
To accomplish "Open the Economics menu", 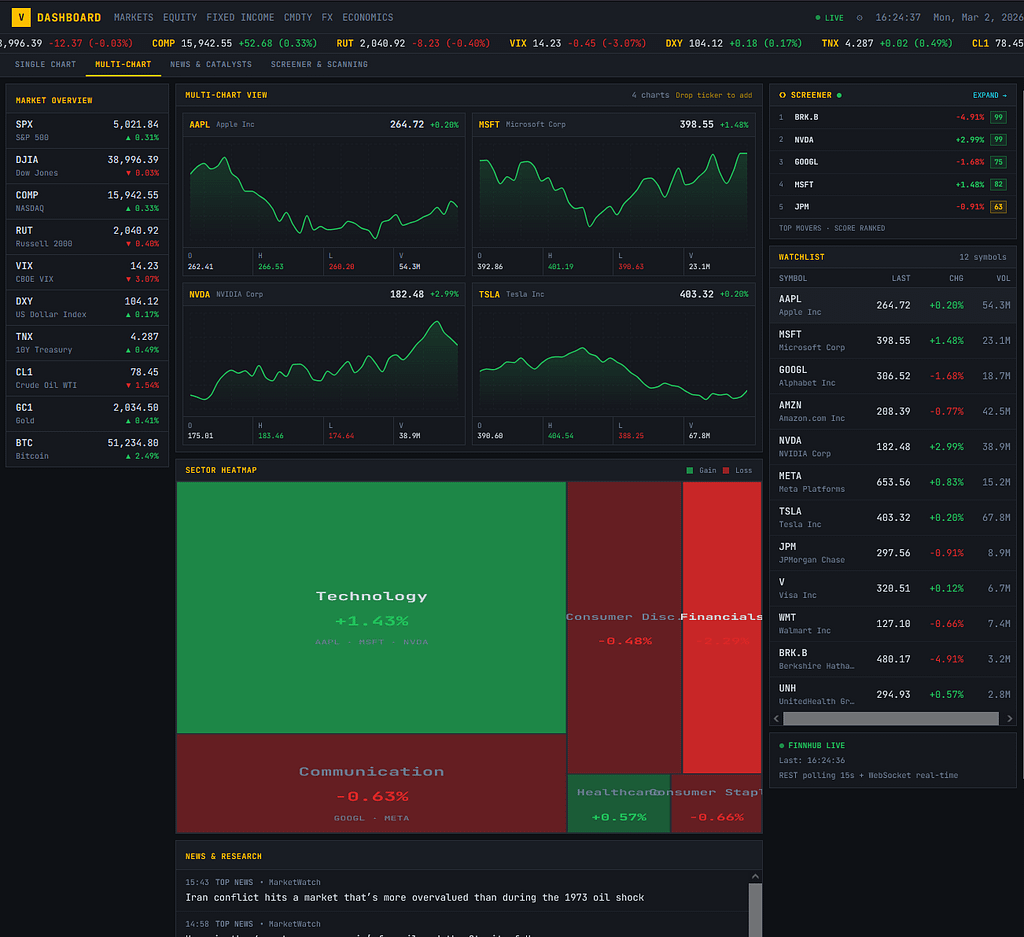I will click(x=367, y=18).
